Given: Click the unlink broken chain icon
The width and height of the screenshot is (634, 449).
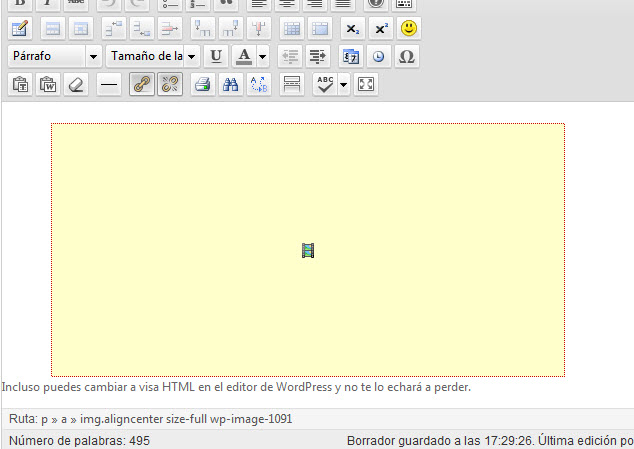Looking at the screenshot, I should click(x=170, y=85).
